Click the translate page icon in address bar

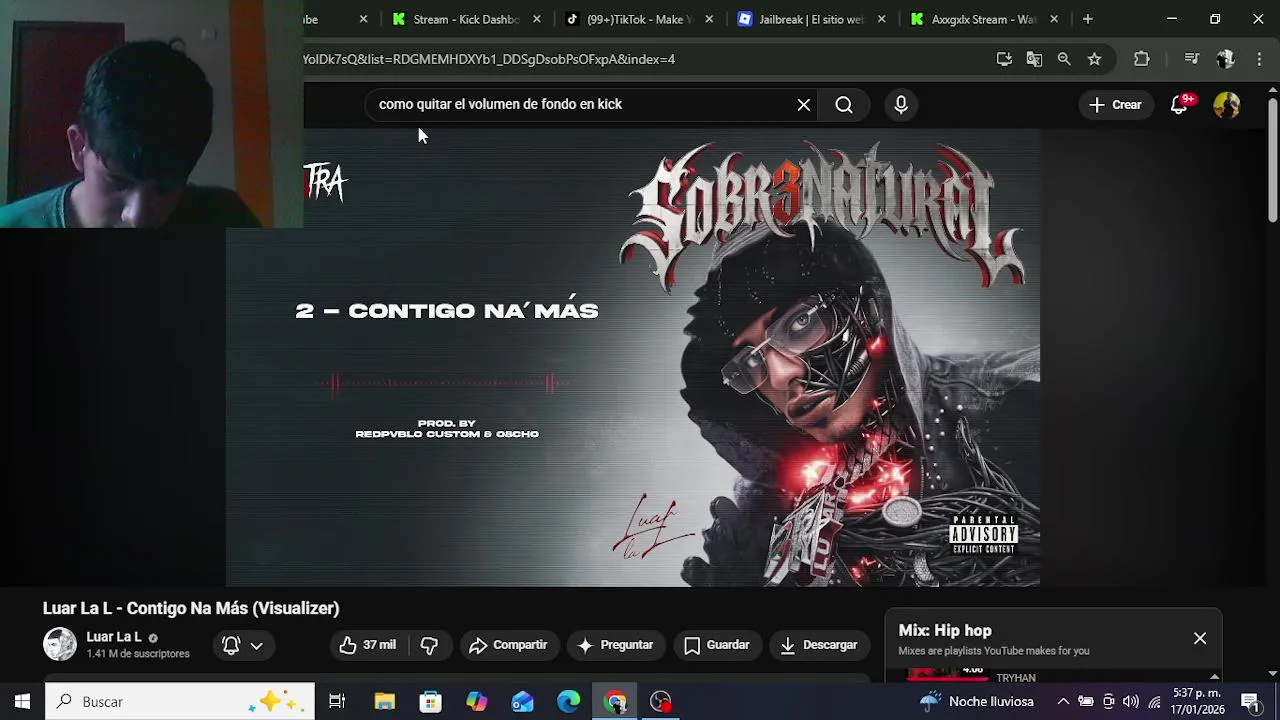(x=1034, y=59)
